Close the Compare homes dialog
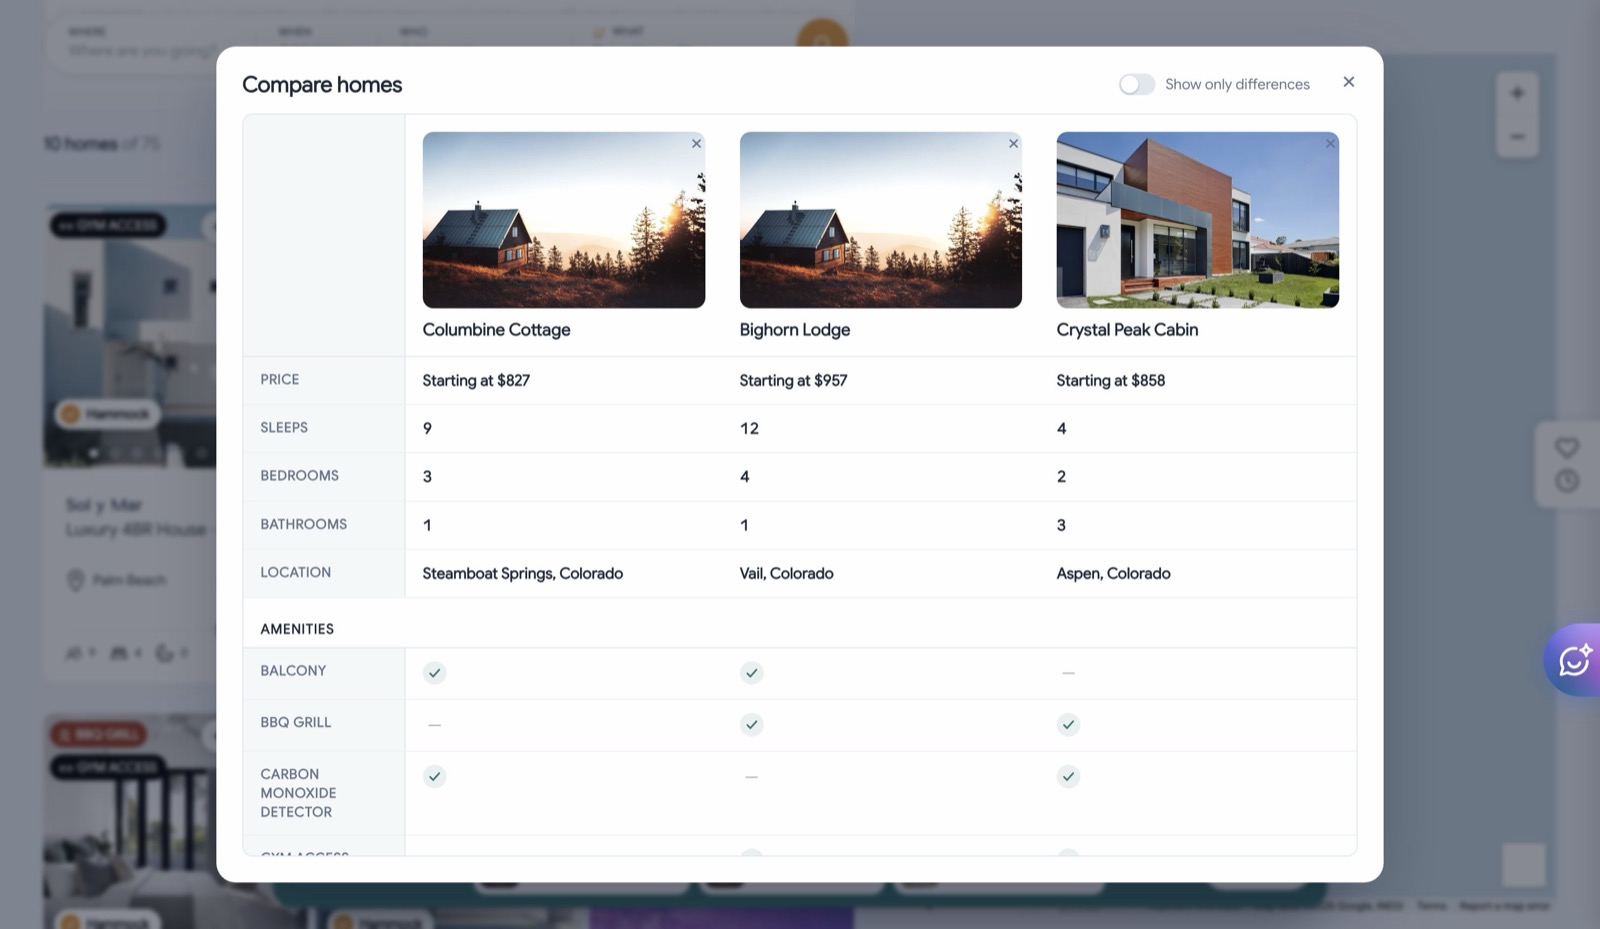The height and width of the screenshot is (929, 1600). click(x=1349, y=82)
